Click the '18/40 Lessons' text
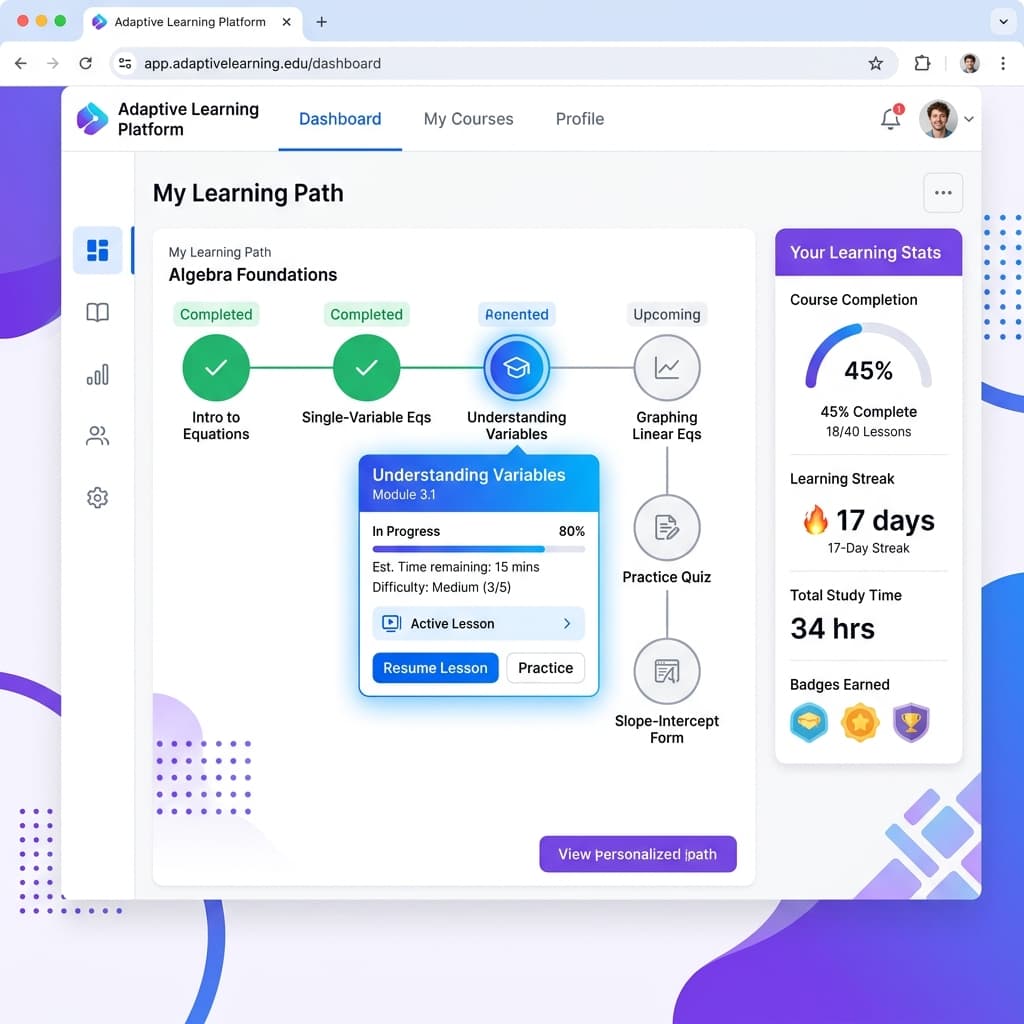The image size is (1024, 1024). [868, 432]
